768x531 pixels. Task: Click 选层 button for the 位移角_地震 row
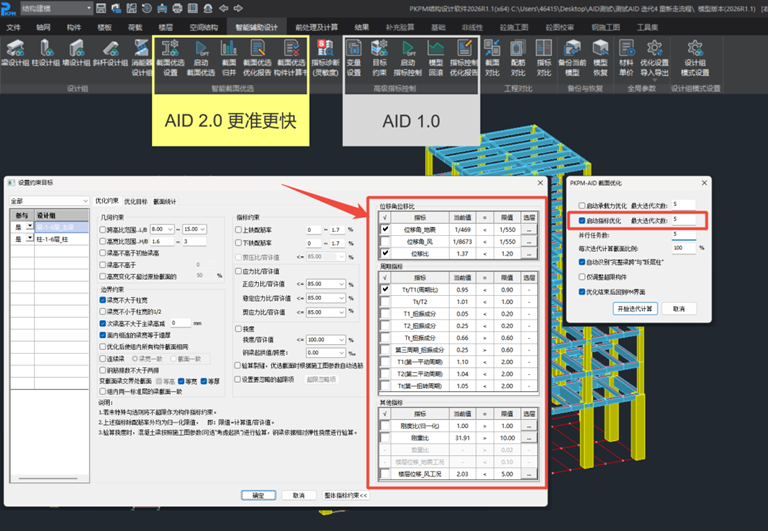click(529, 228)
